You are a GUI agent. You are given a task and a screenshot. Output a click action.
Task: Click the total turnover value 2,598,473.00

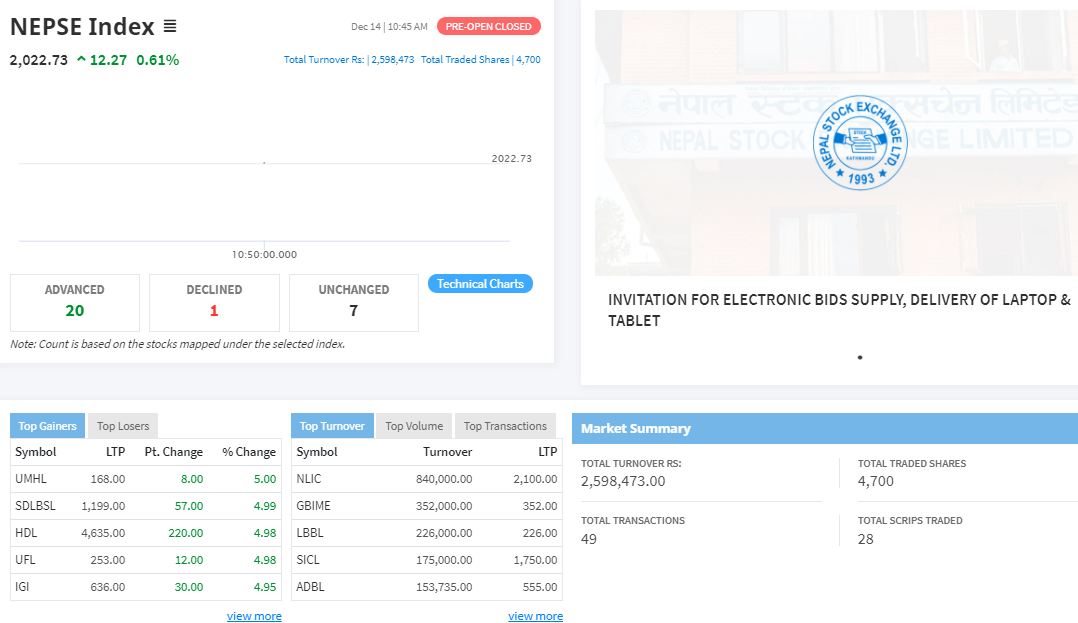coord(623,481)
